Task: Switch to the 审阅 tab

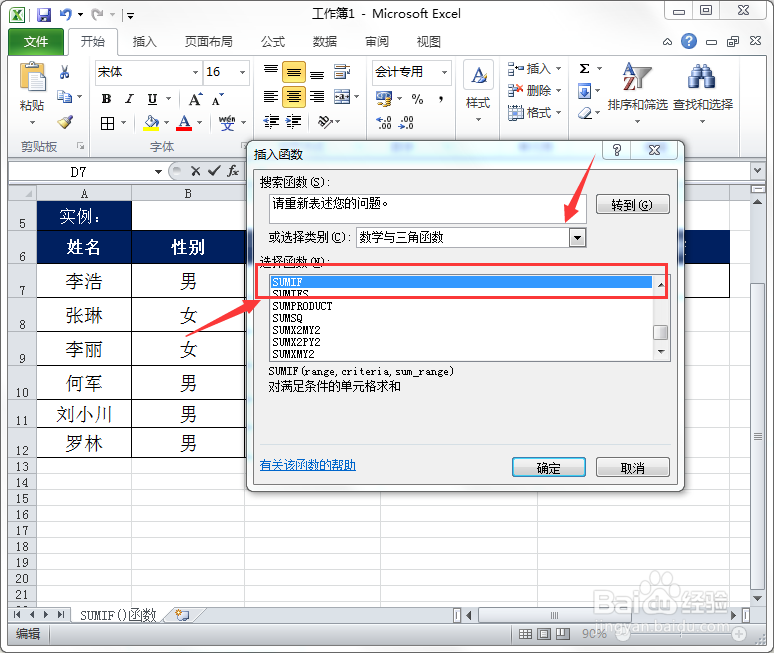Action: [x=377, y=42]
